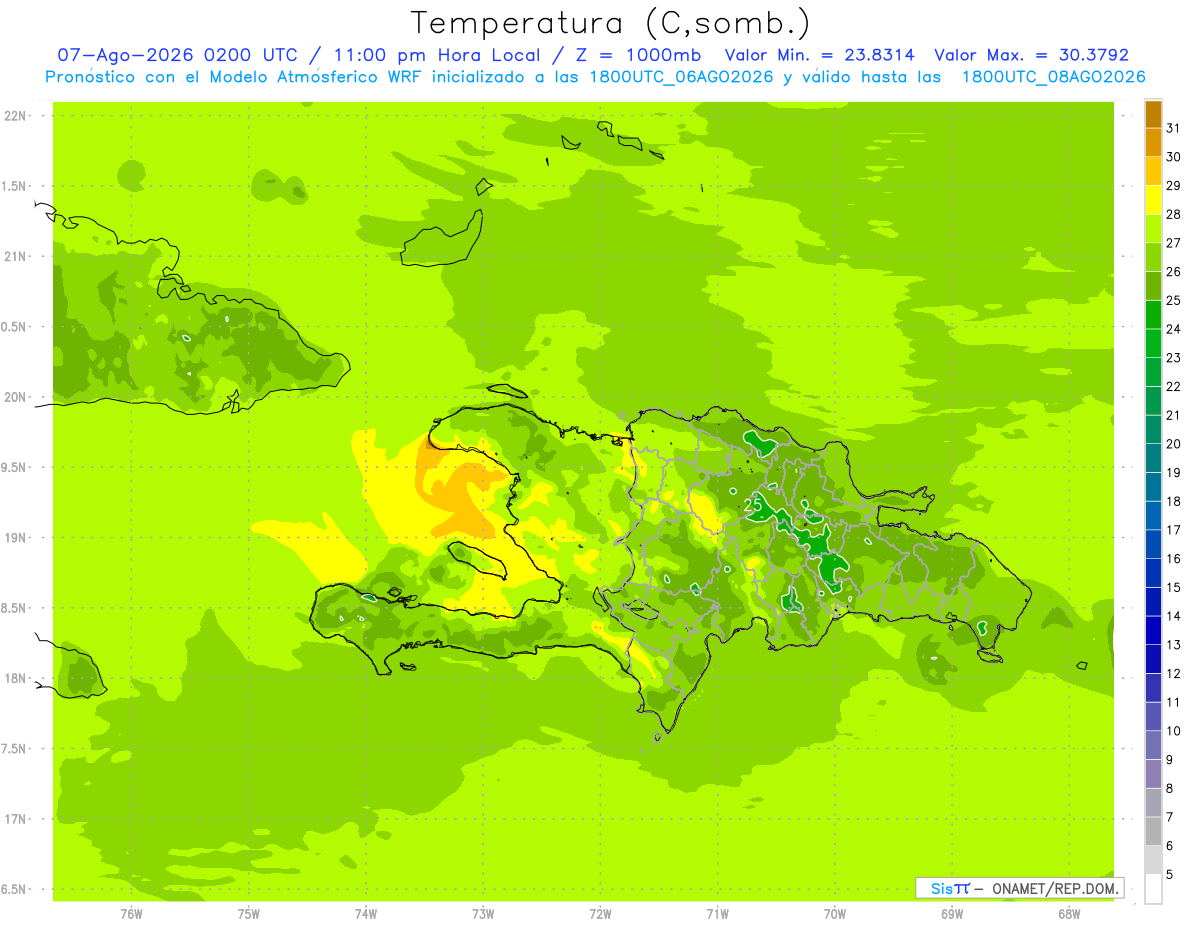Click legend value 20
Image resolution: width=1200 pixels, height=927 pixels.
[1174, 444]
